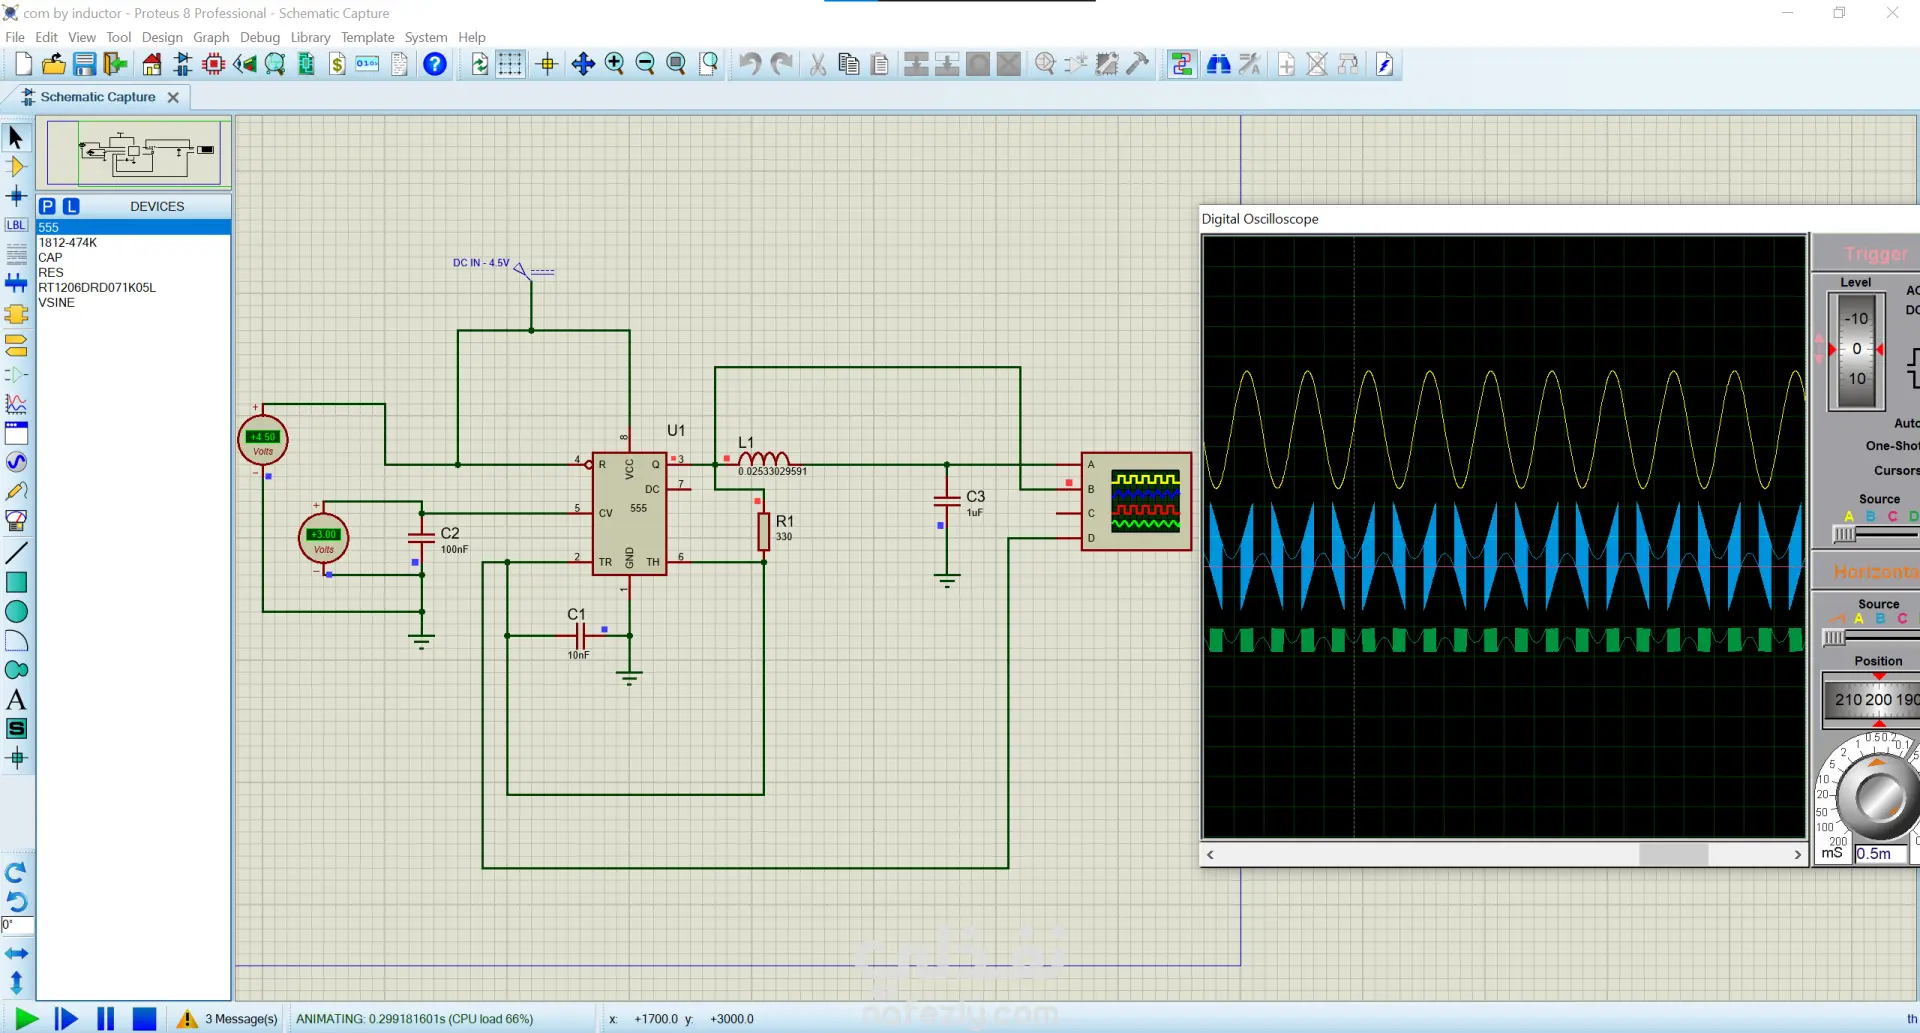Open the Library menu

click(310, 37)
